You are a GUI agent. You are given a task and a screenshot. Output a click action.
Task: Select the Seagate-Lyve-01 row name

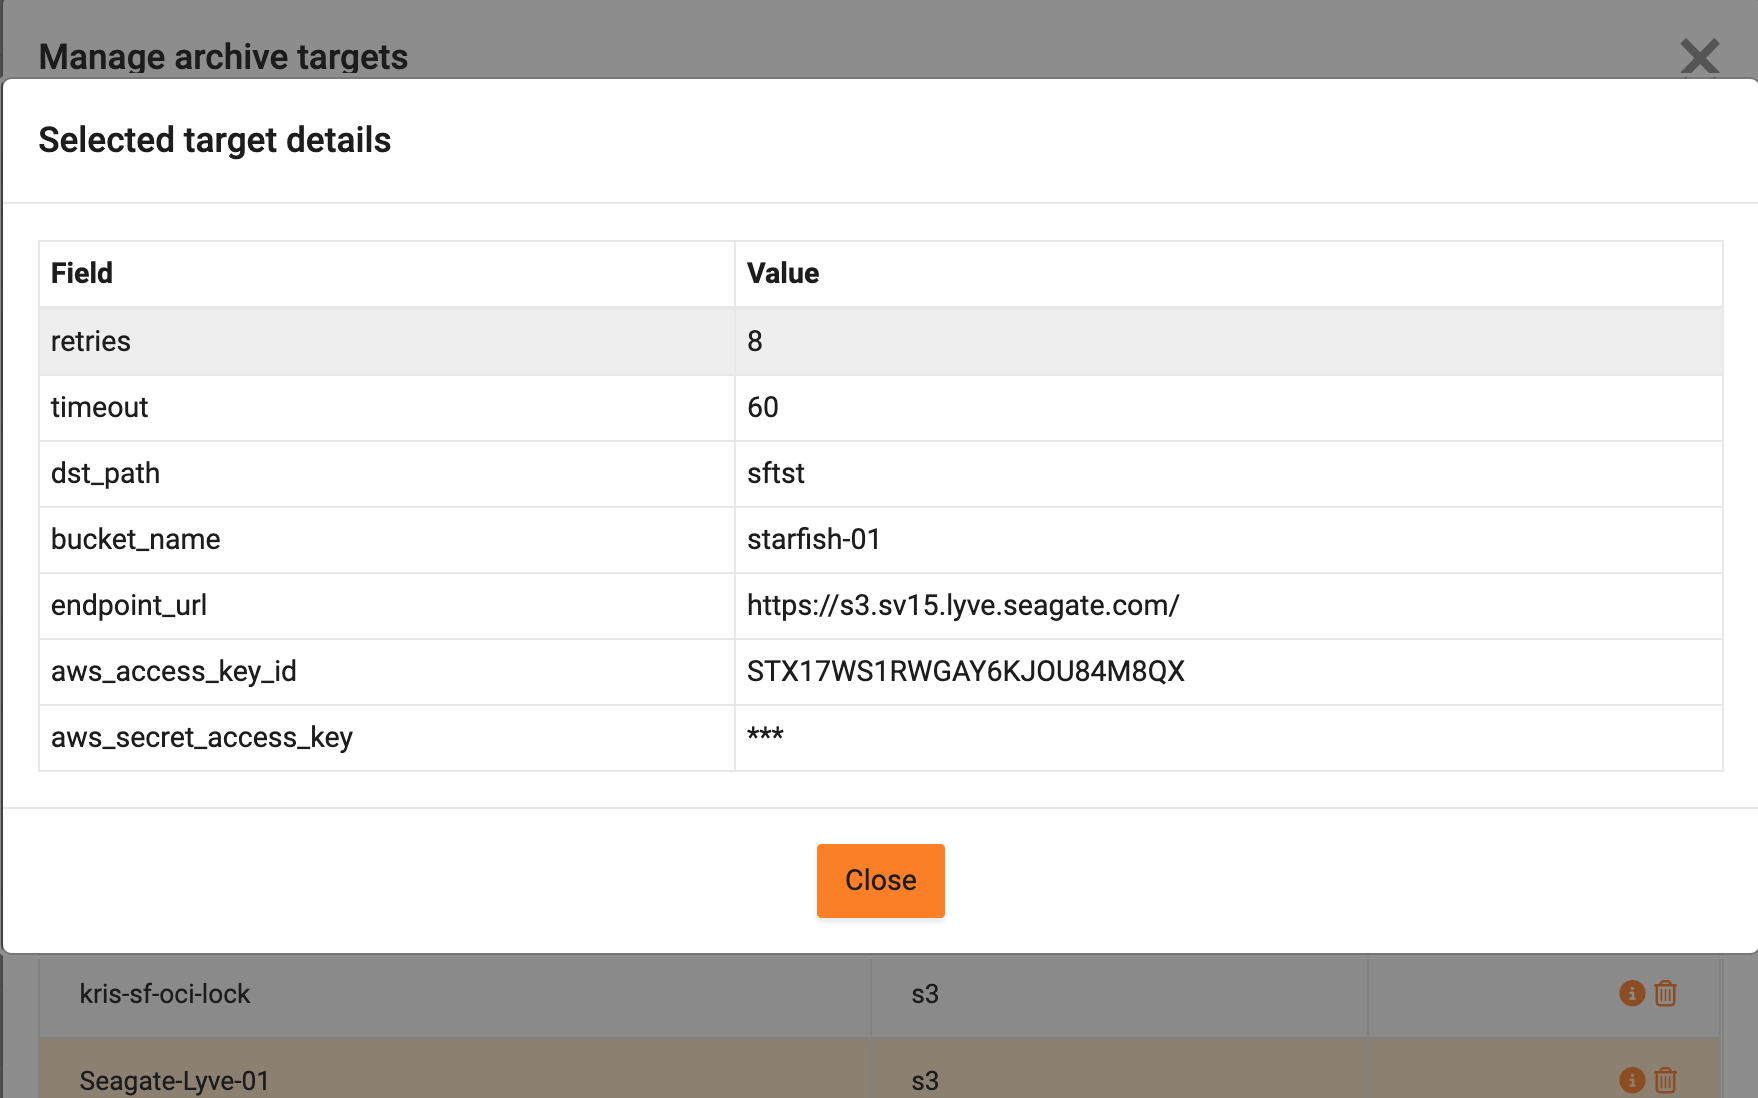(x=174, y=1081)
